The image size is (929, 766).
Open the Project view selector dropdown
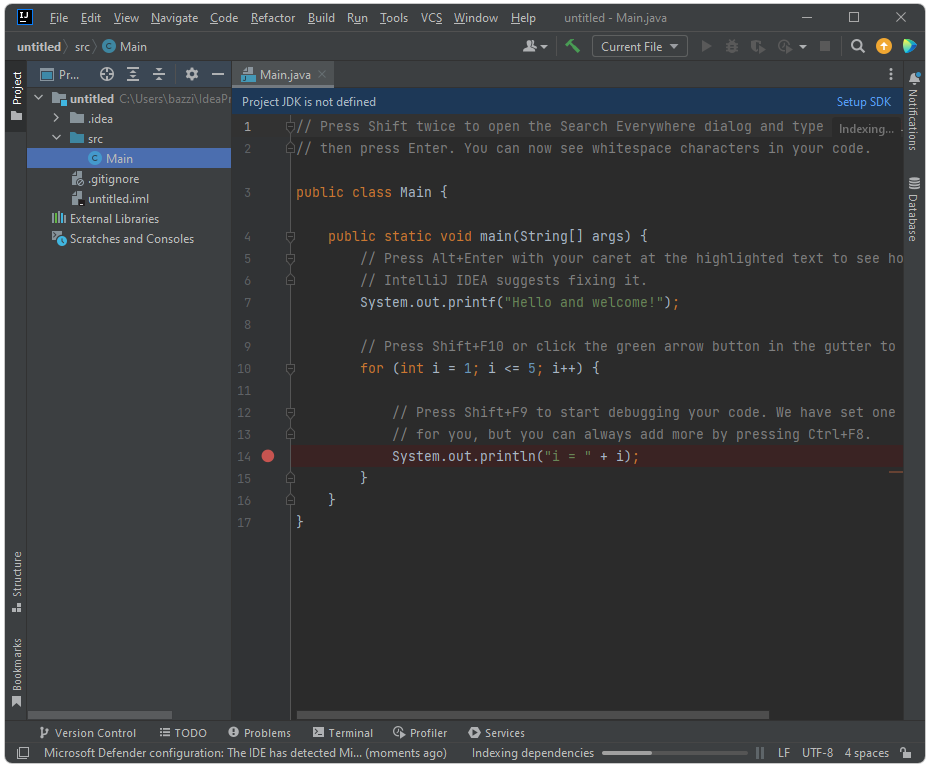point(60,74)
